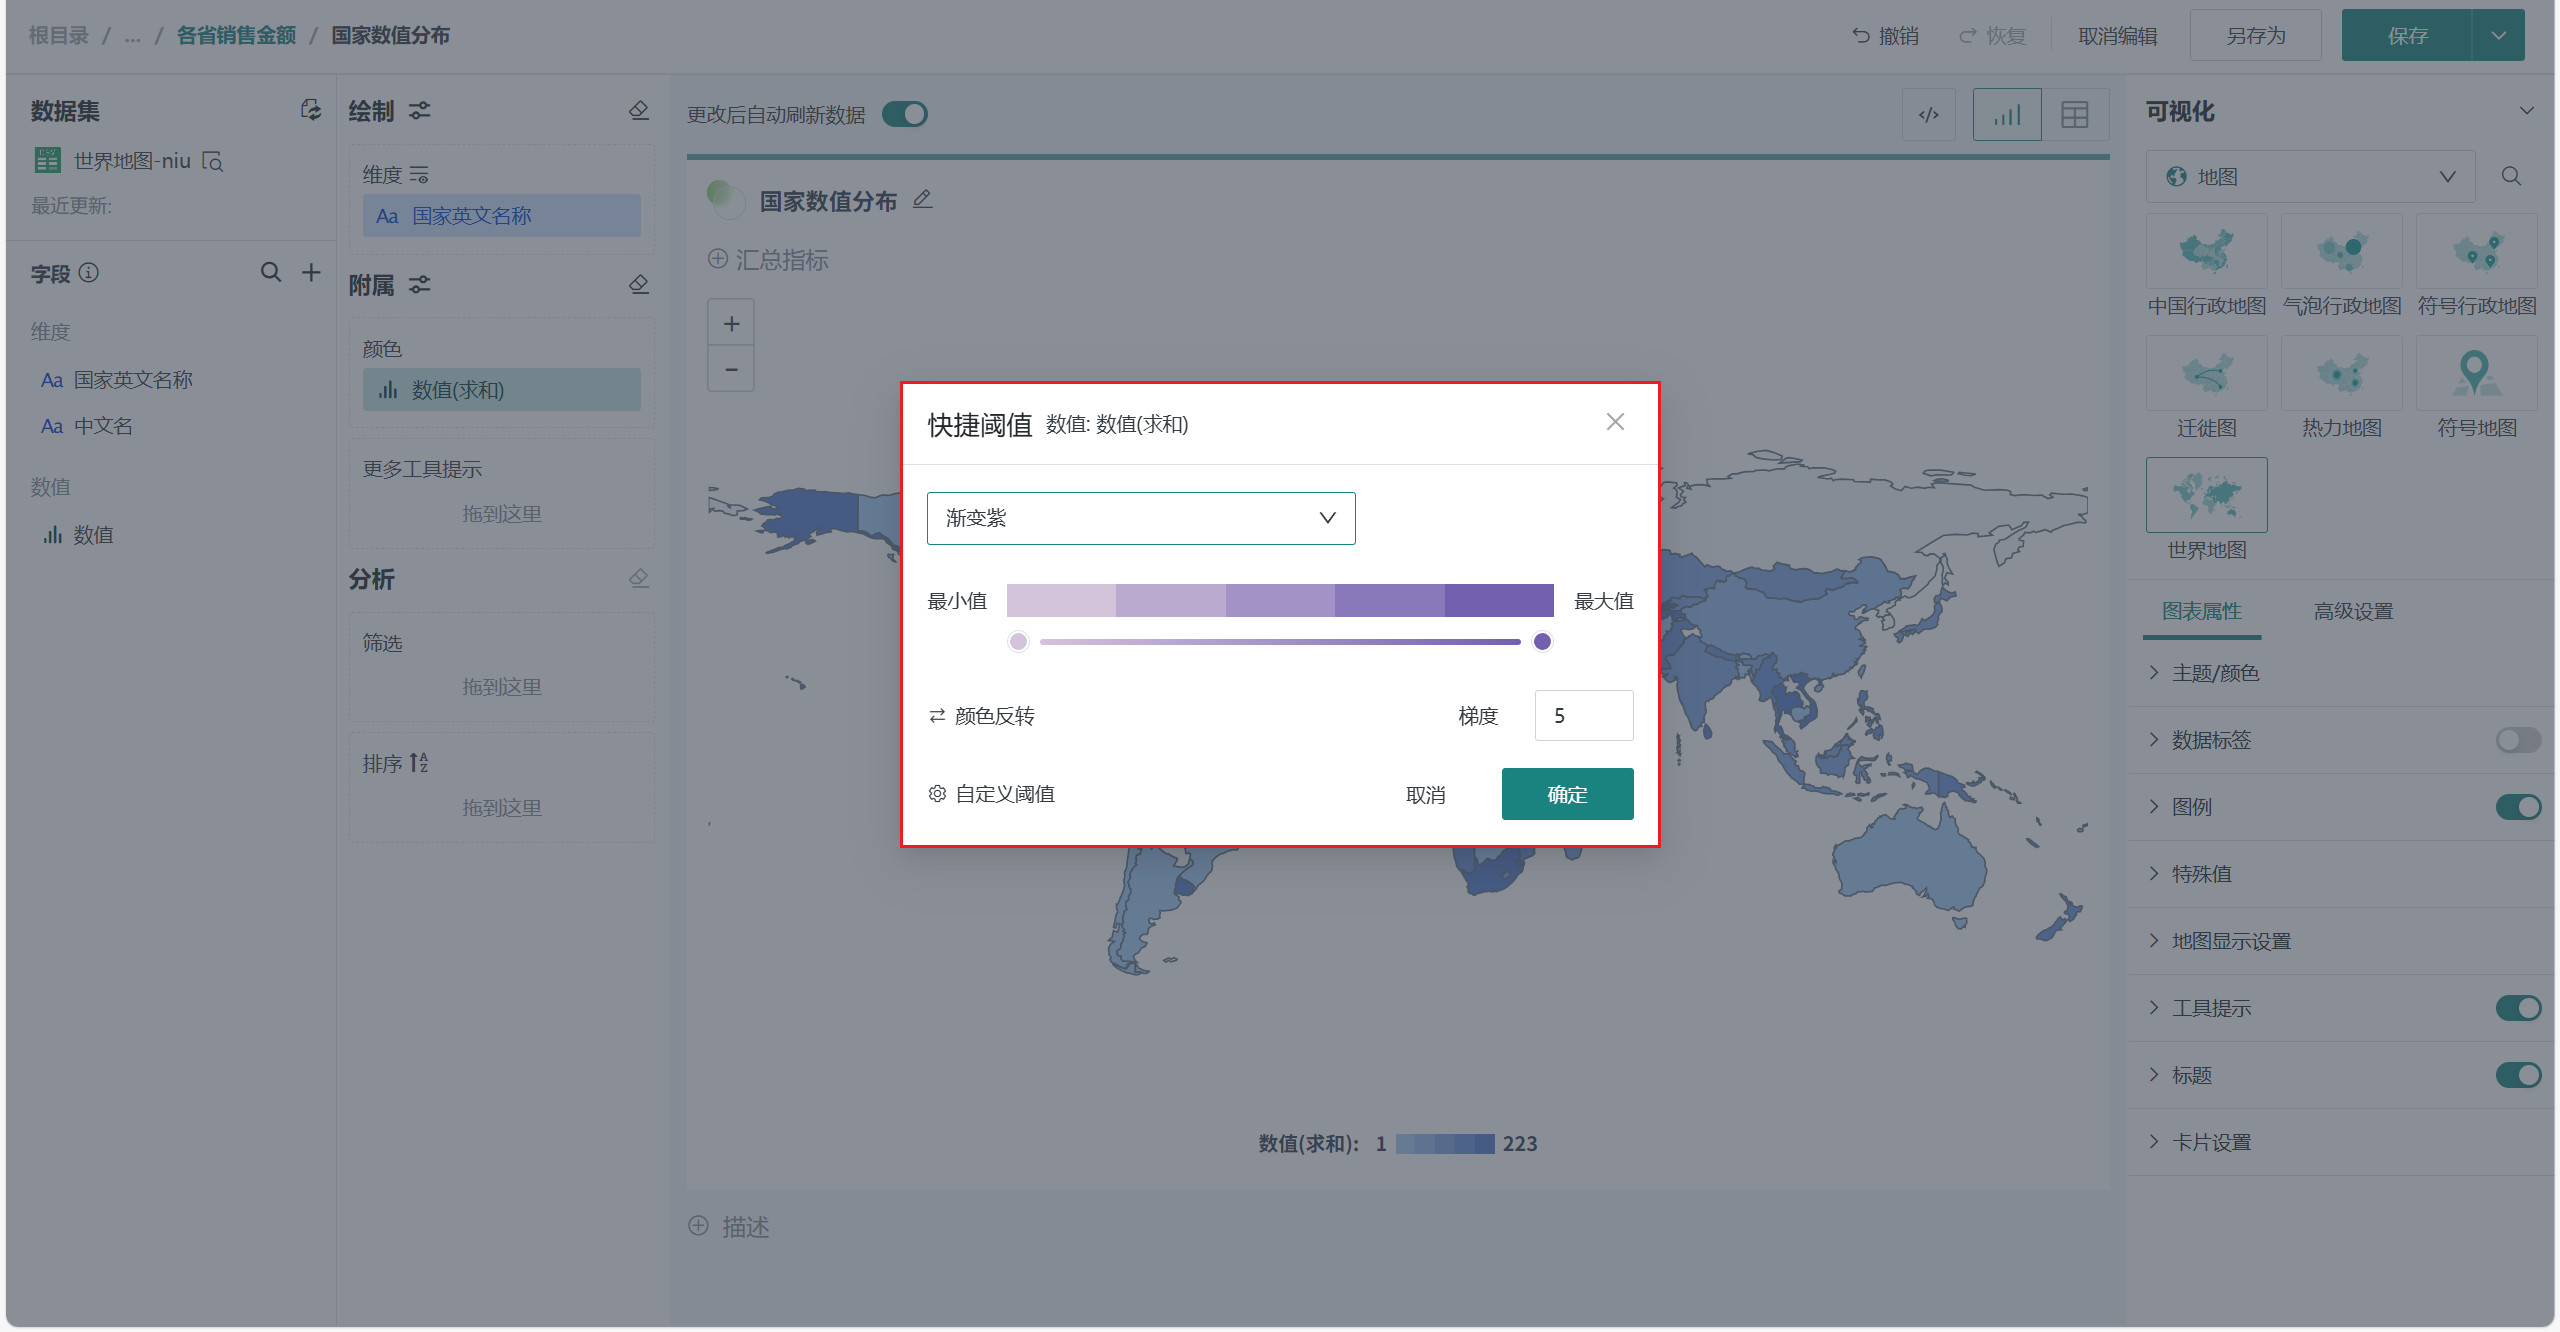Select the 图表属性 tab
The image size is (2560, 1332).
tap(2201, 611)
